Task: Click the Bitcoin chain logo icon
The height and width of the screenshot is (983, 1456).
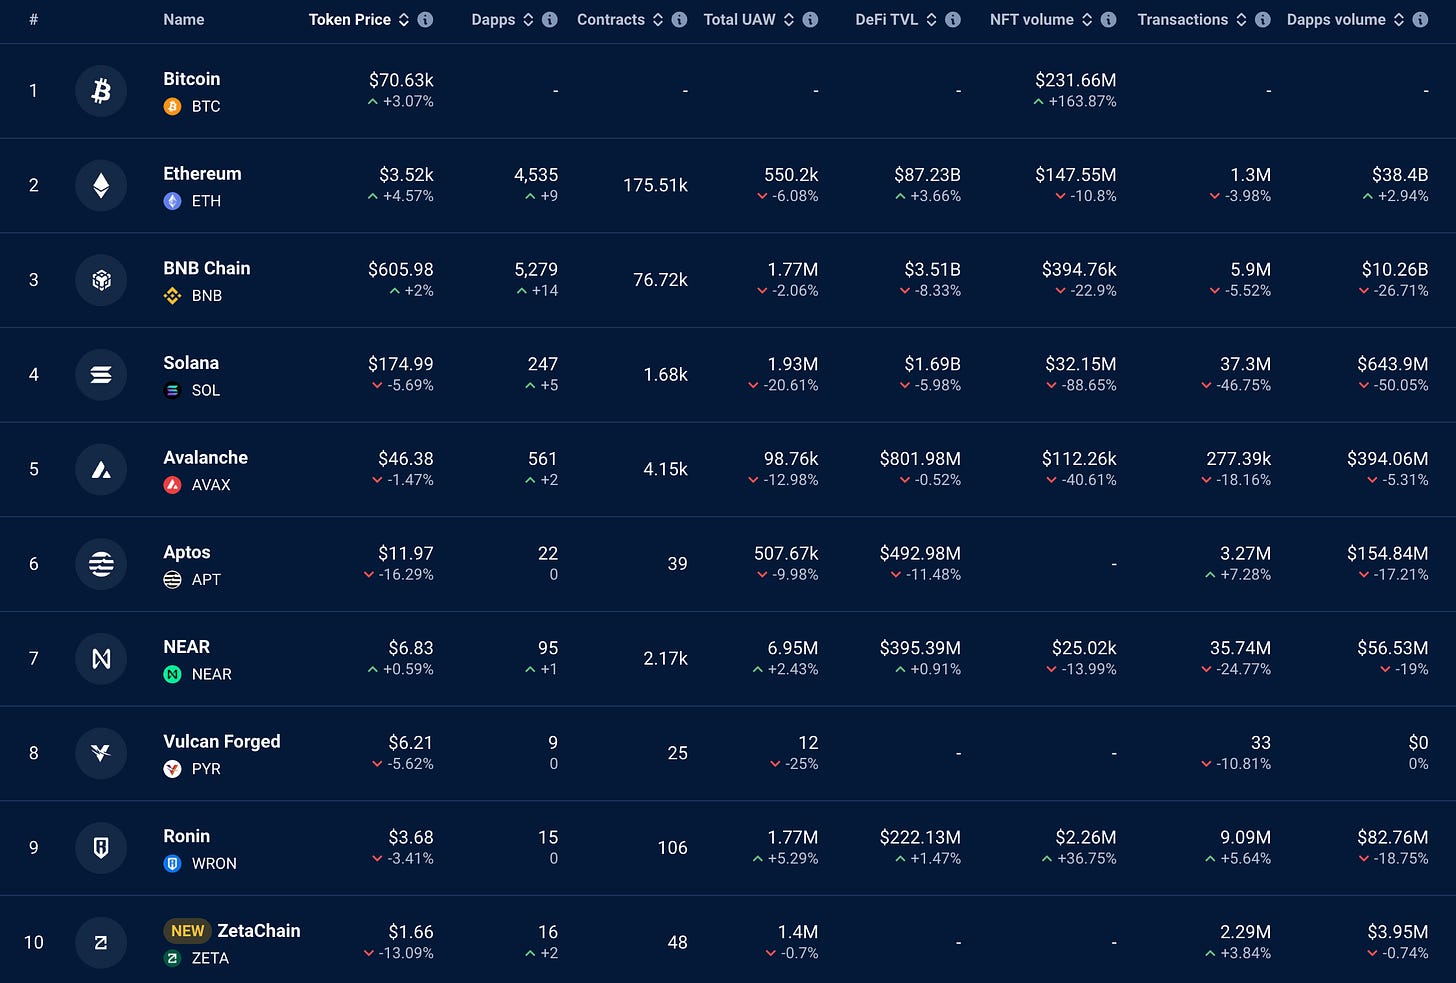Action: click(101, 91)
